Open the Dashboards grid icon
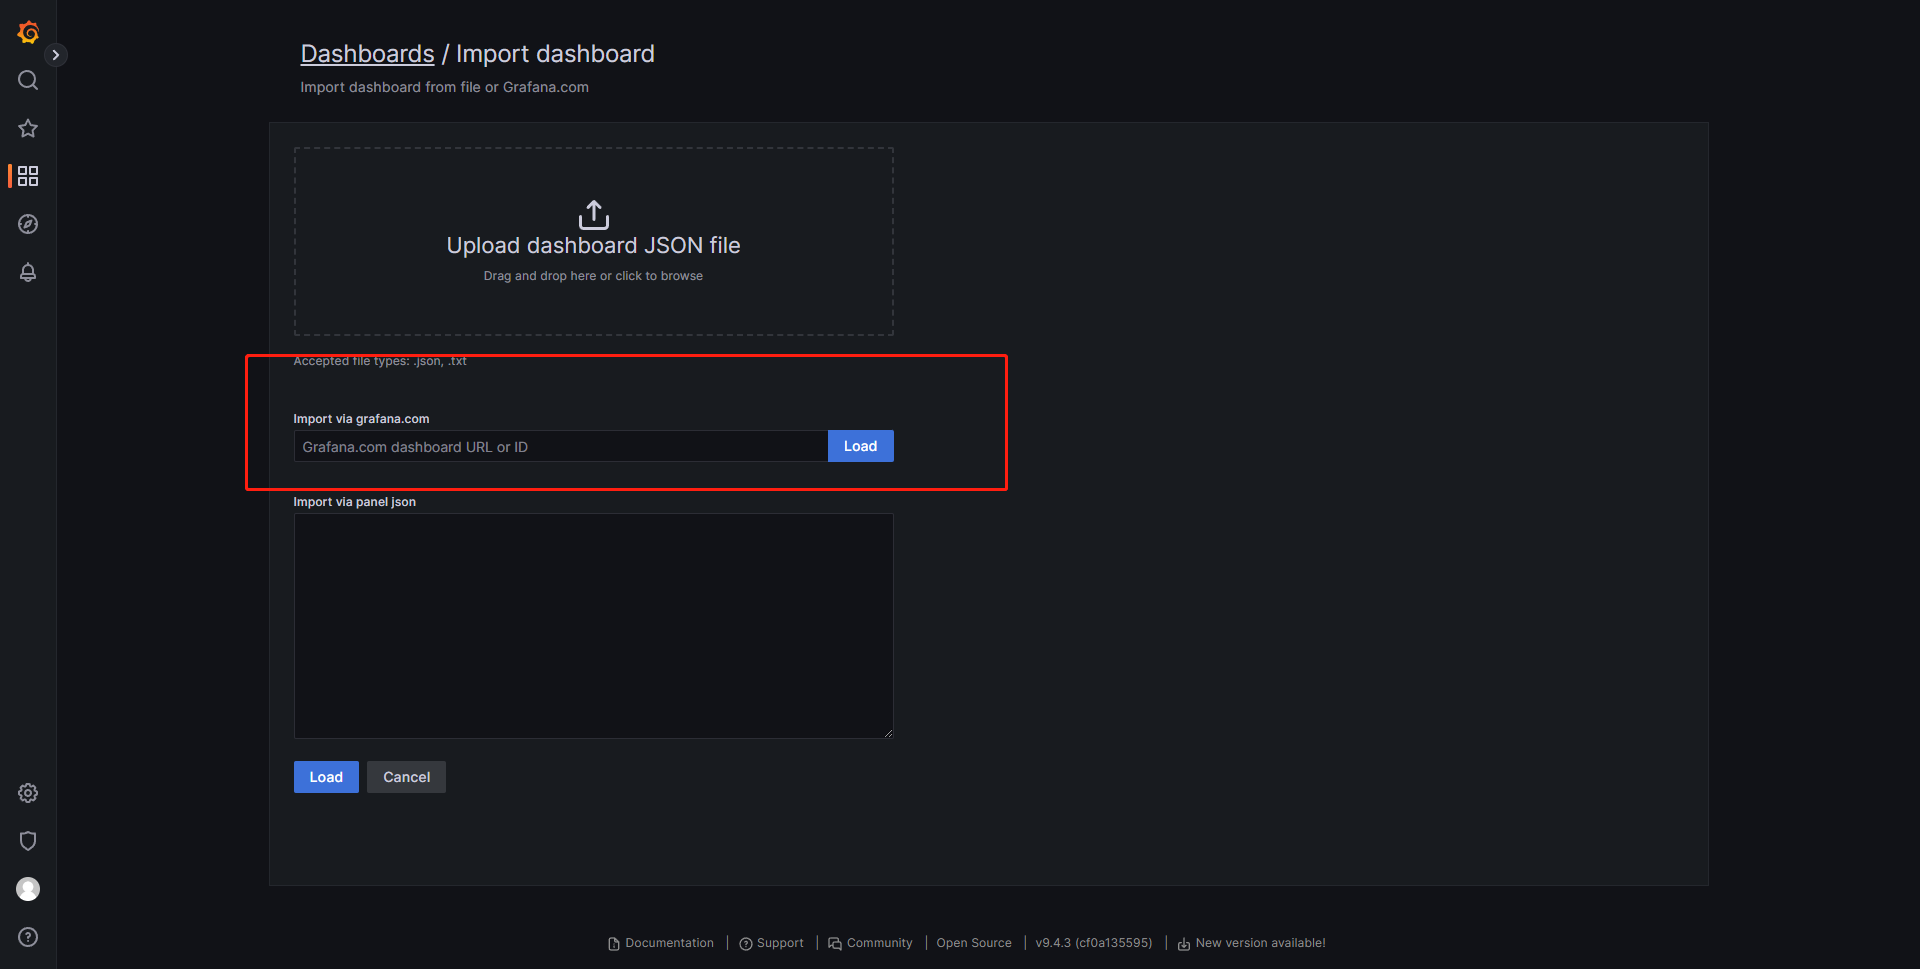Viewport: 1920px width, 969px height. (28, 176)
